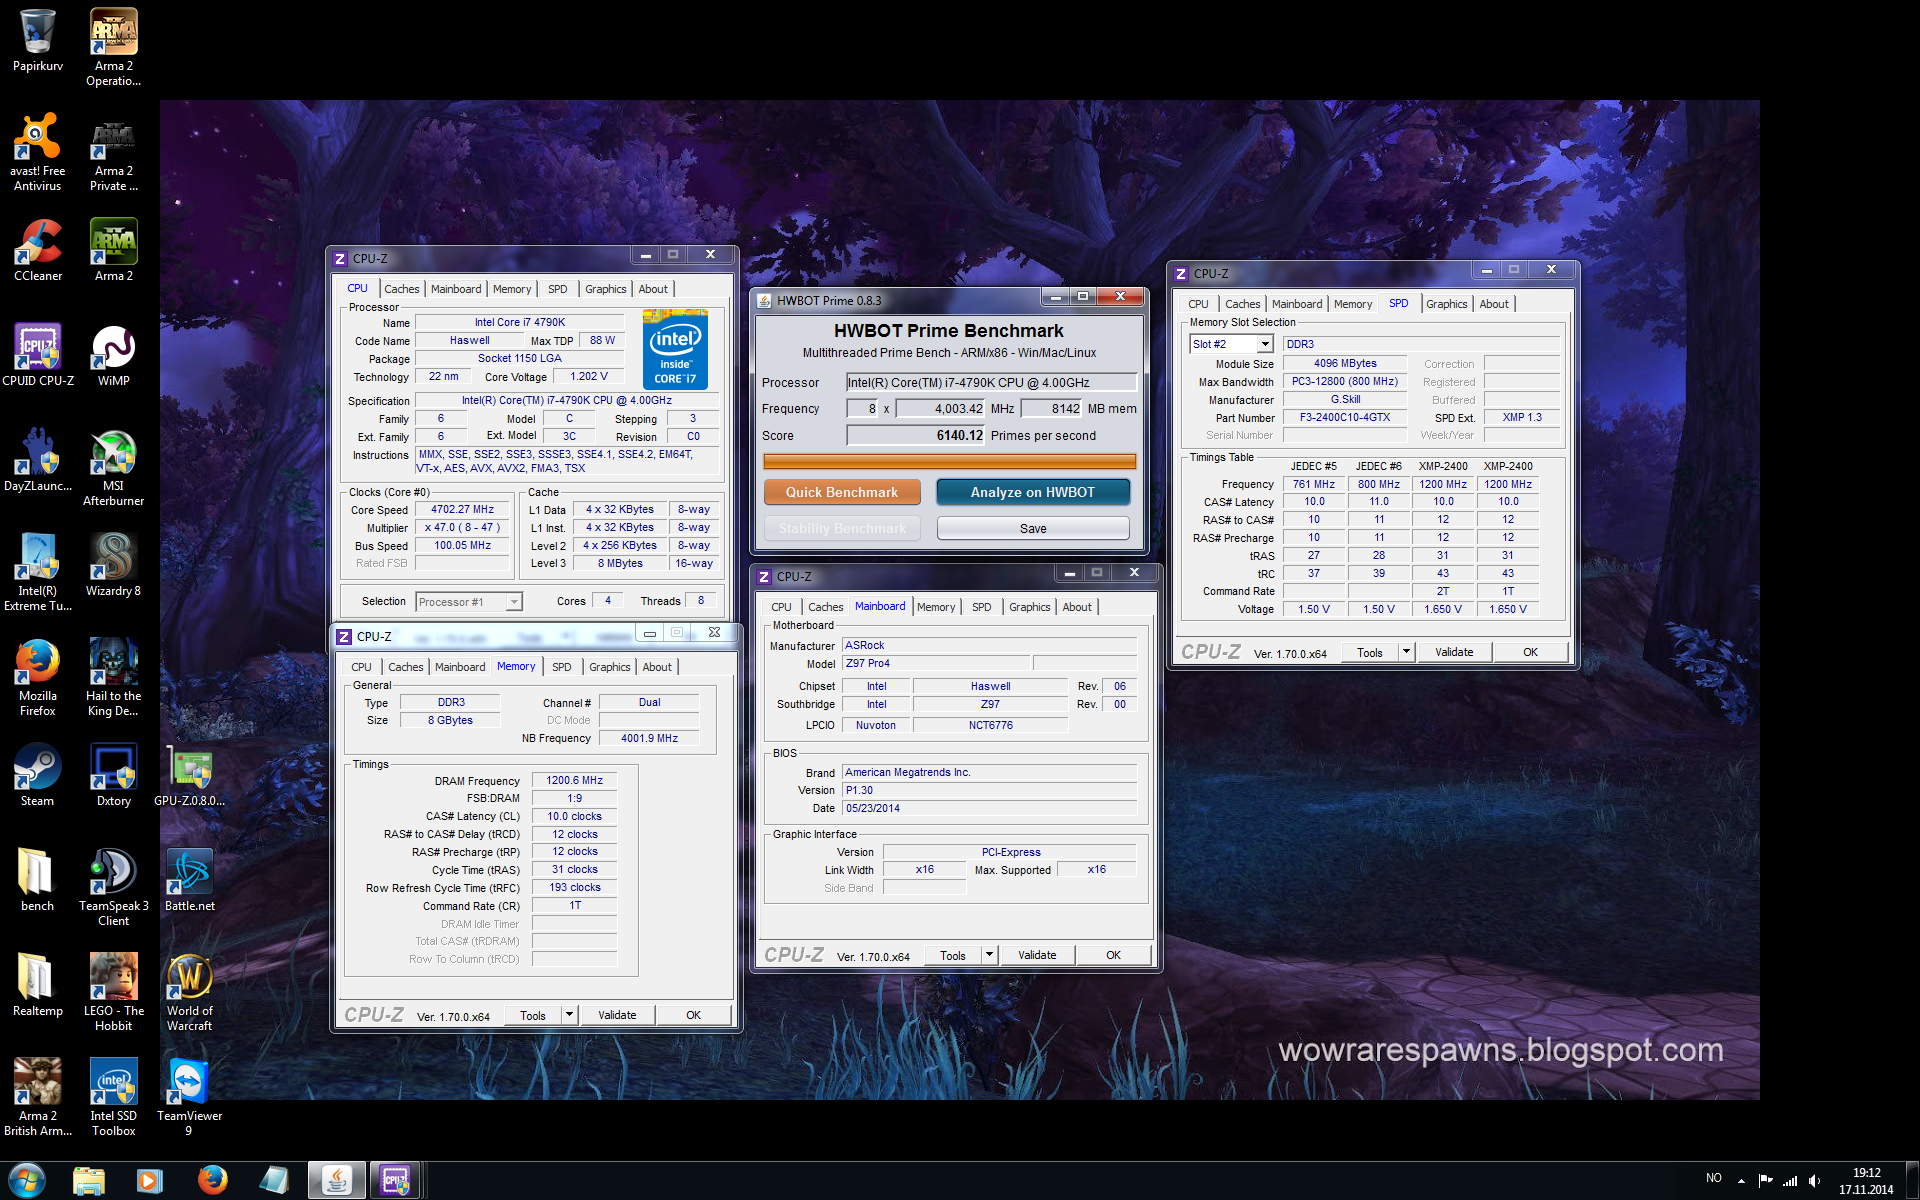This screenshot has width=1920, height=1200.
Task: Click the HWBOT Score value field
Action: click(x=916, y=435)
